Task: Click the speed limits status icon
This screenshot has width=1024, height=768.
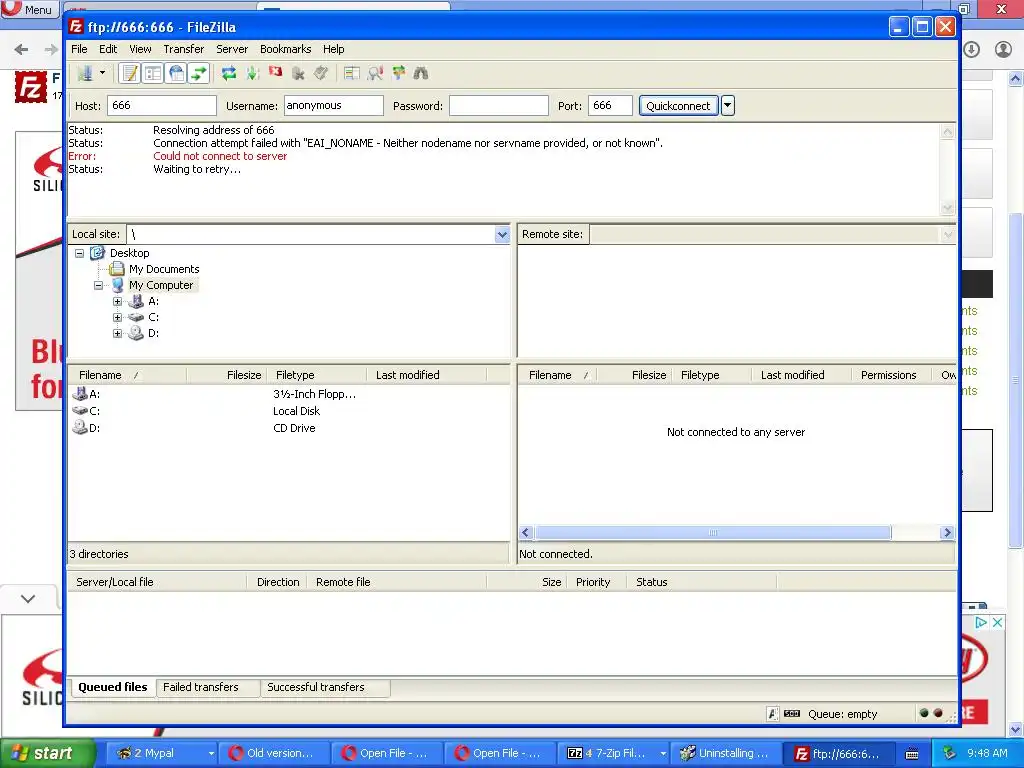Action: (792, 714)
